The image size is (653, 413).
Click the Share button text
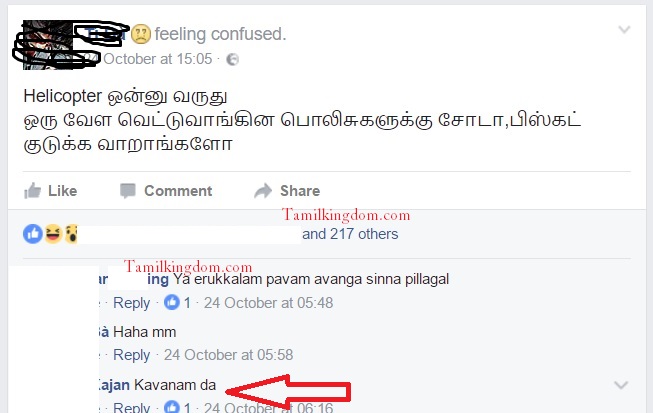[x=300, y=191]
